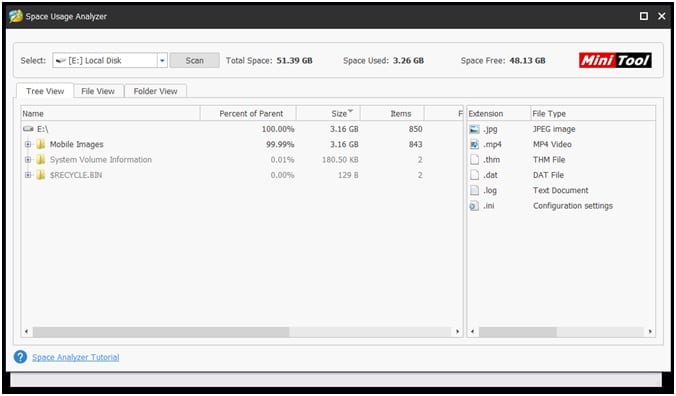
Task: Sort by Percent of Parent column header
Action: pos(248,114)
